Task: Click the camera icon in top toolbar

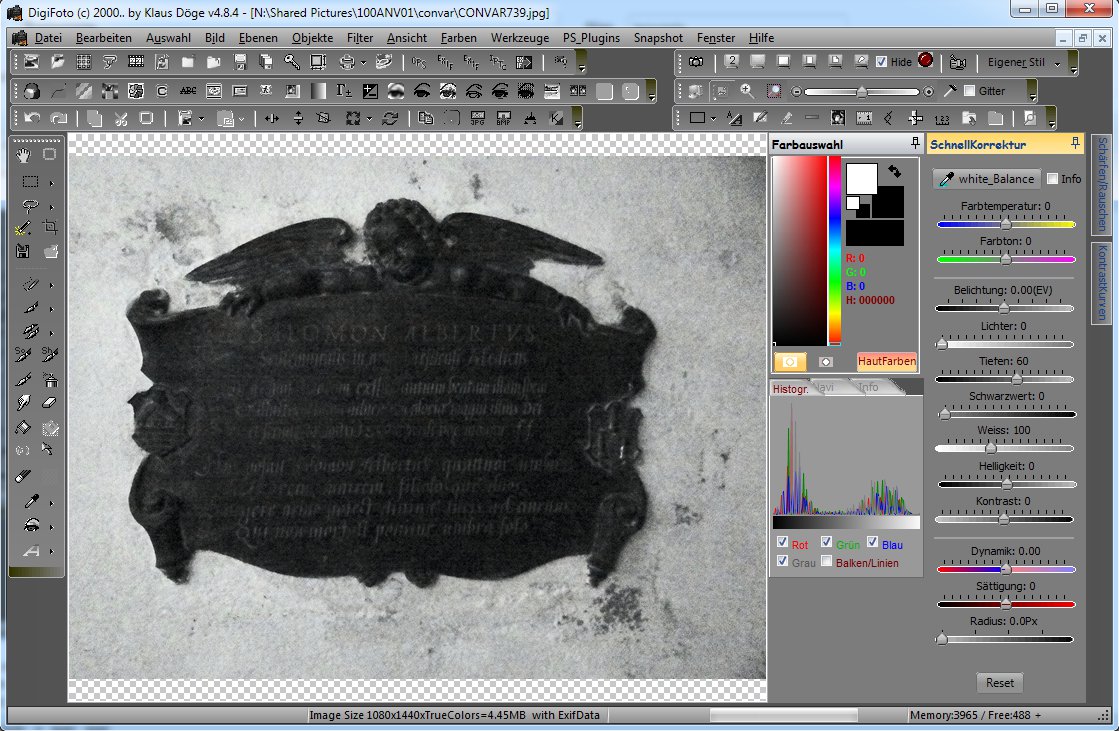Action: coord(696,62)
